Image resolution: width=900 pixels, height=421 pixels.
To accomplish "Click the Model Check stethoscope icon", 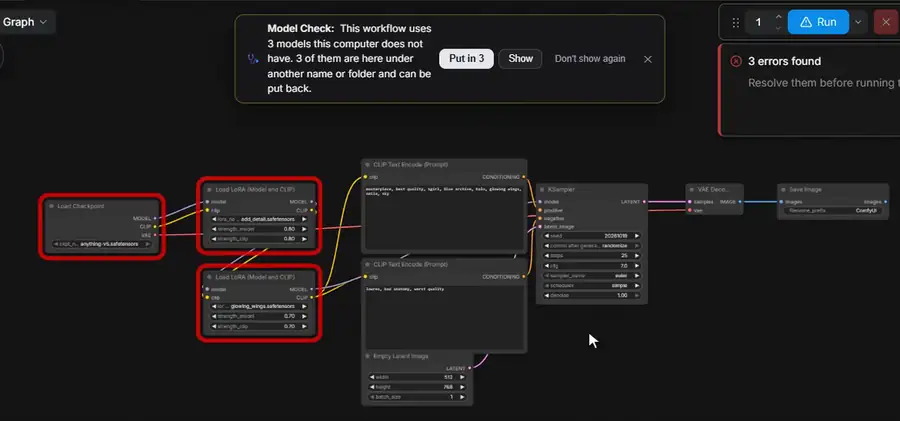I will [x=253, y=59].
